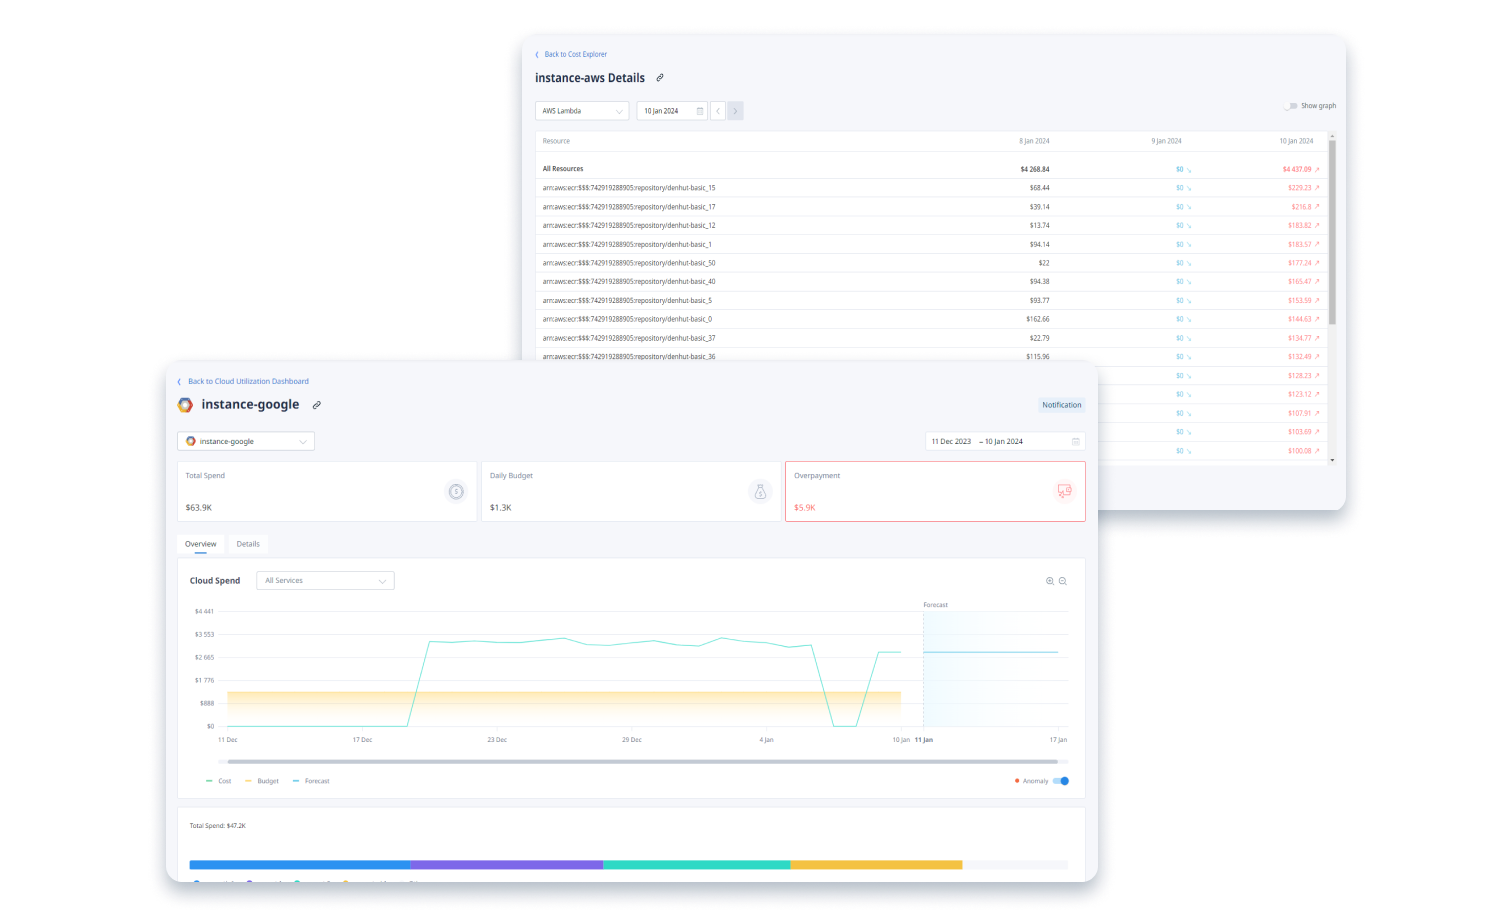1512x916 pixels.
Task: Select resource row denhut-basic_15
Action: coord(931,188)
